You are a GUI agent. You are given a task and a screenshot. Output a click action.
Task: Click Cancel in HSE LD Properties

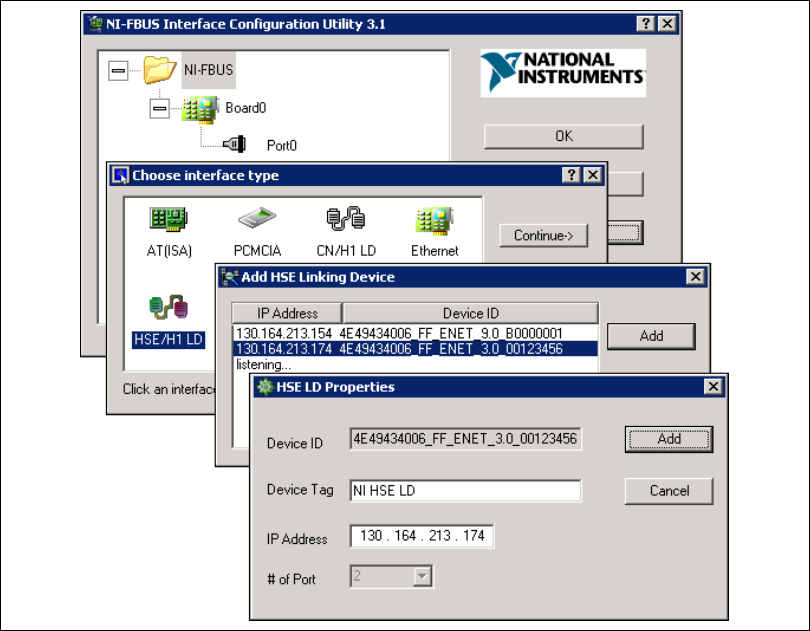pyautogui.click(x=669, y=491)
